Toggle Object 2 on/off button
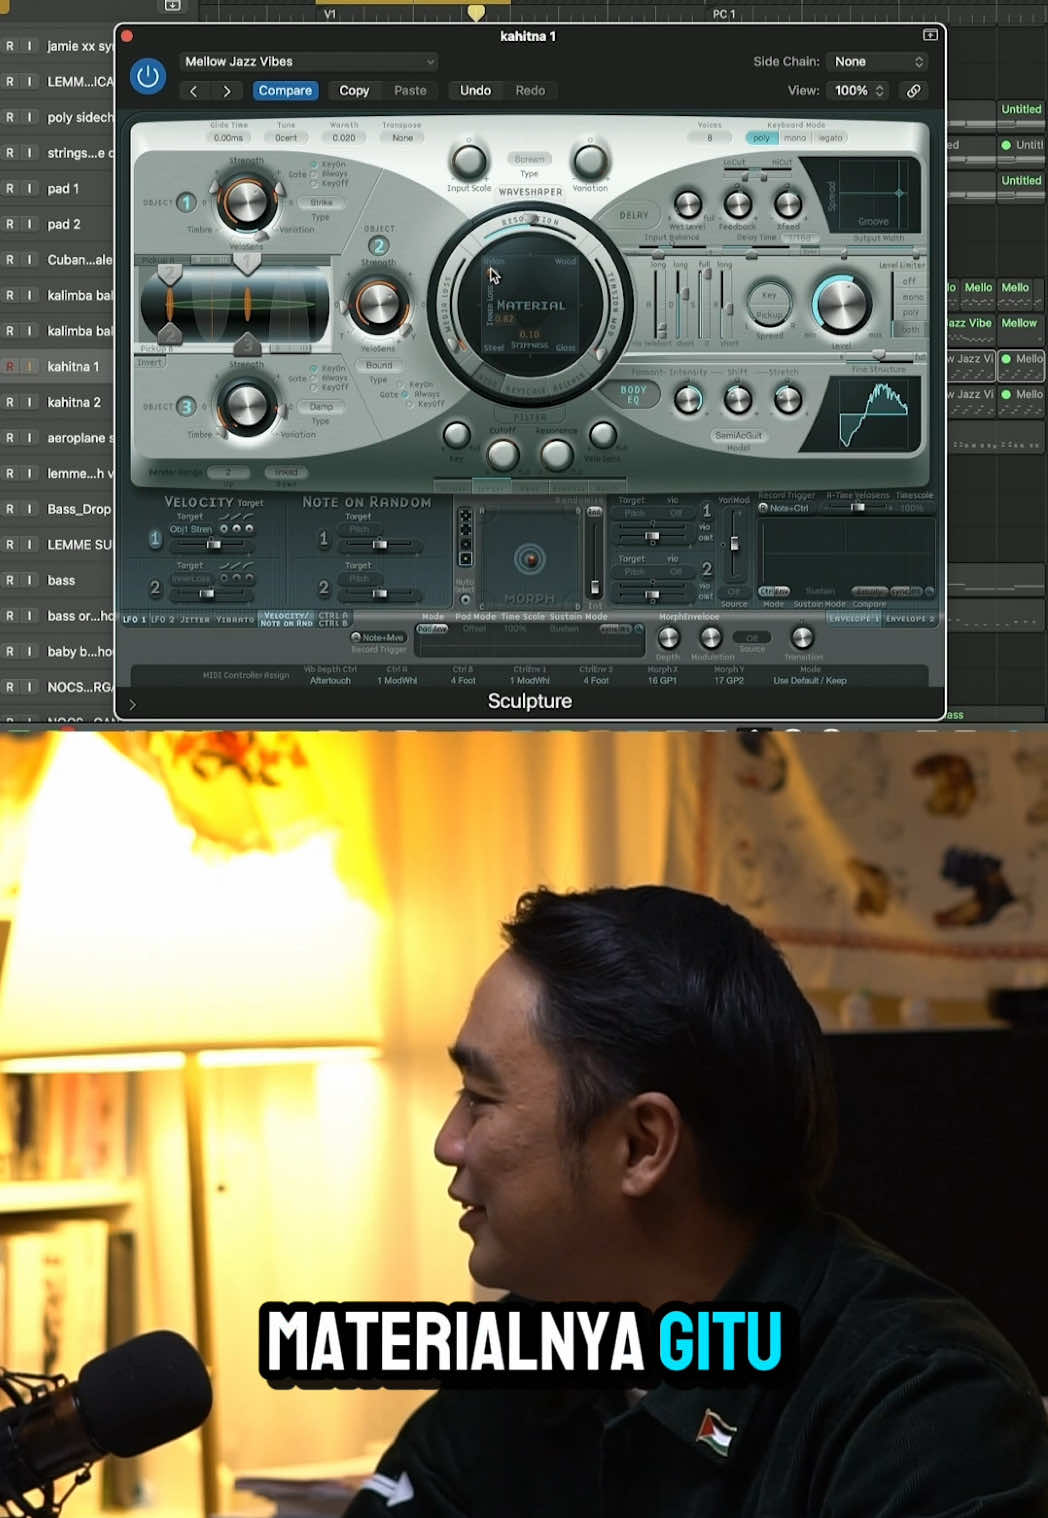Image resolution: width=1048 pixels, height=1518 pixels. pyautogui.click(x=378, y=246)
